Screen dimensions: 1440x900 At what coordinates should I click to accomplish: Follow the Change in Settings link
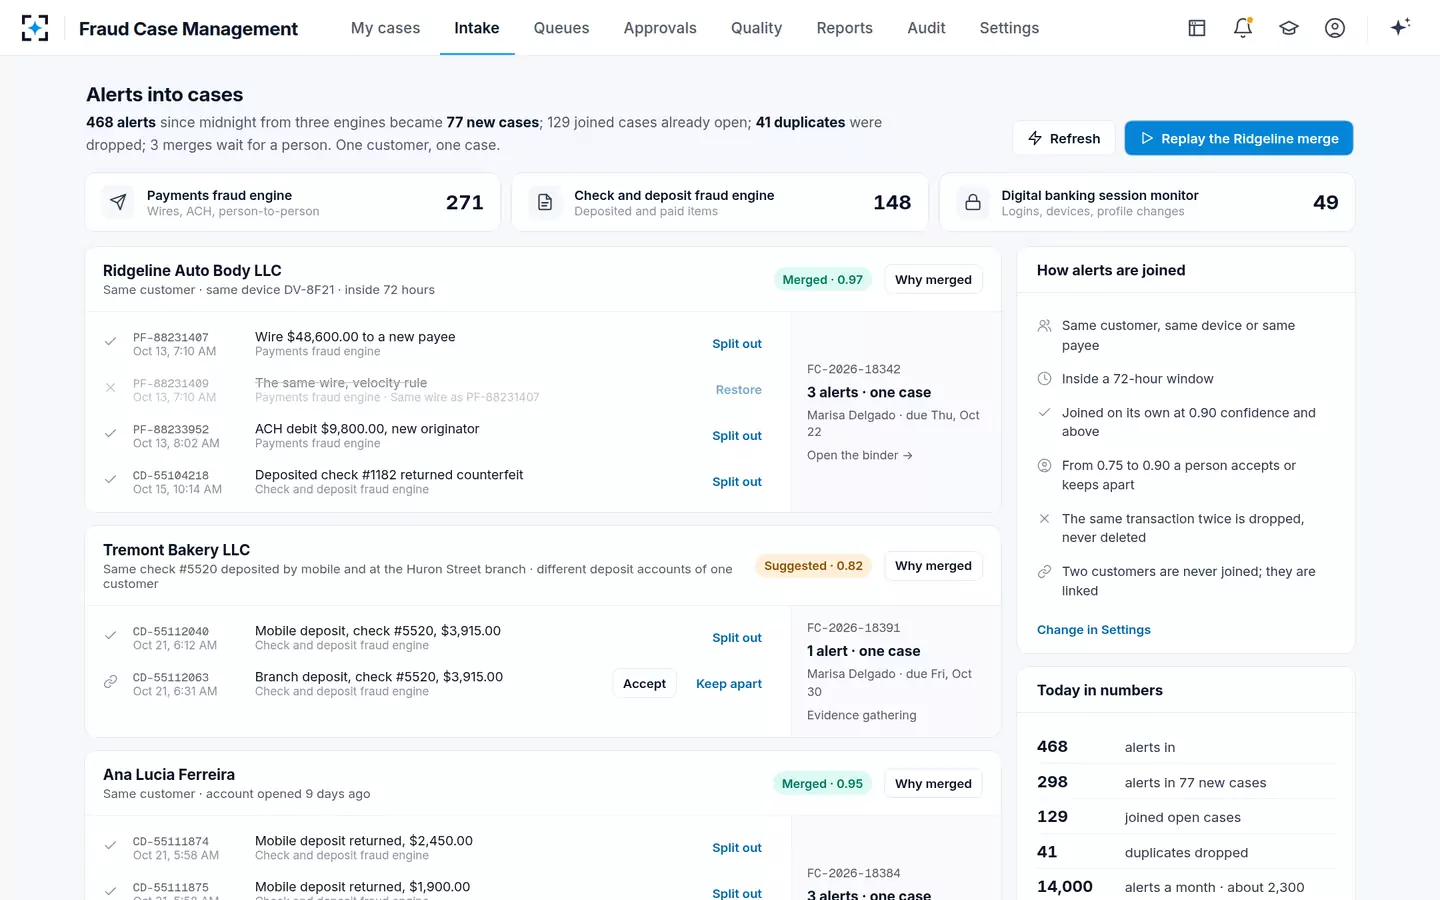(x=1094, y=630)
